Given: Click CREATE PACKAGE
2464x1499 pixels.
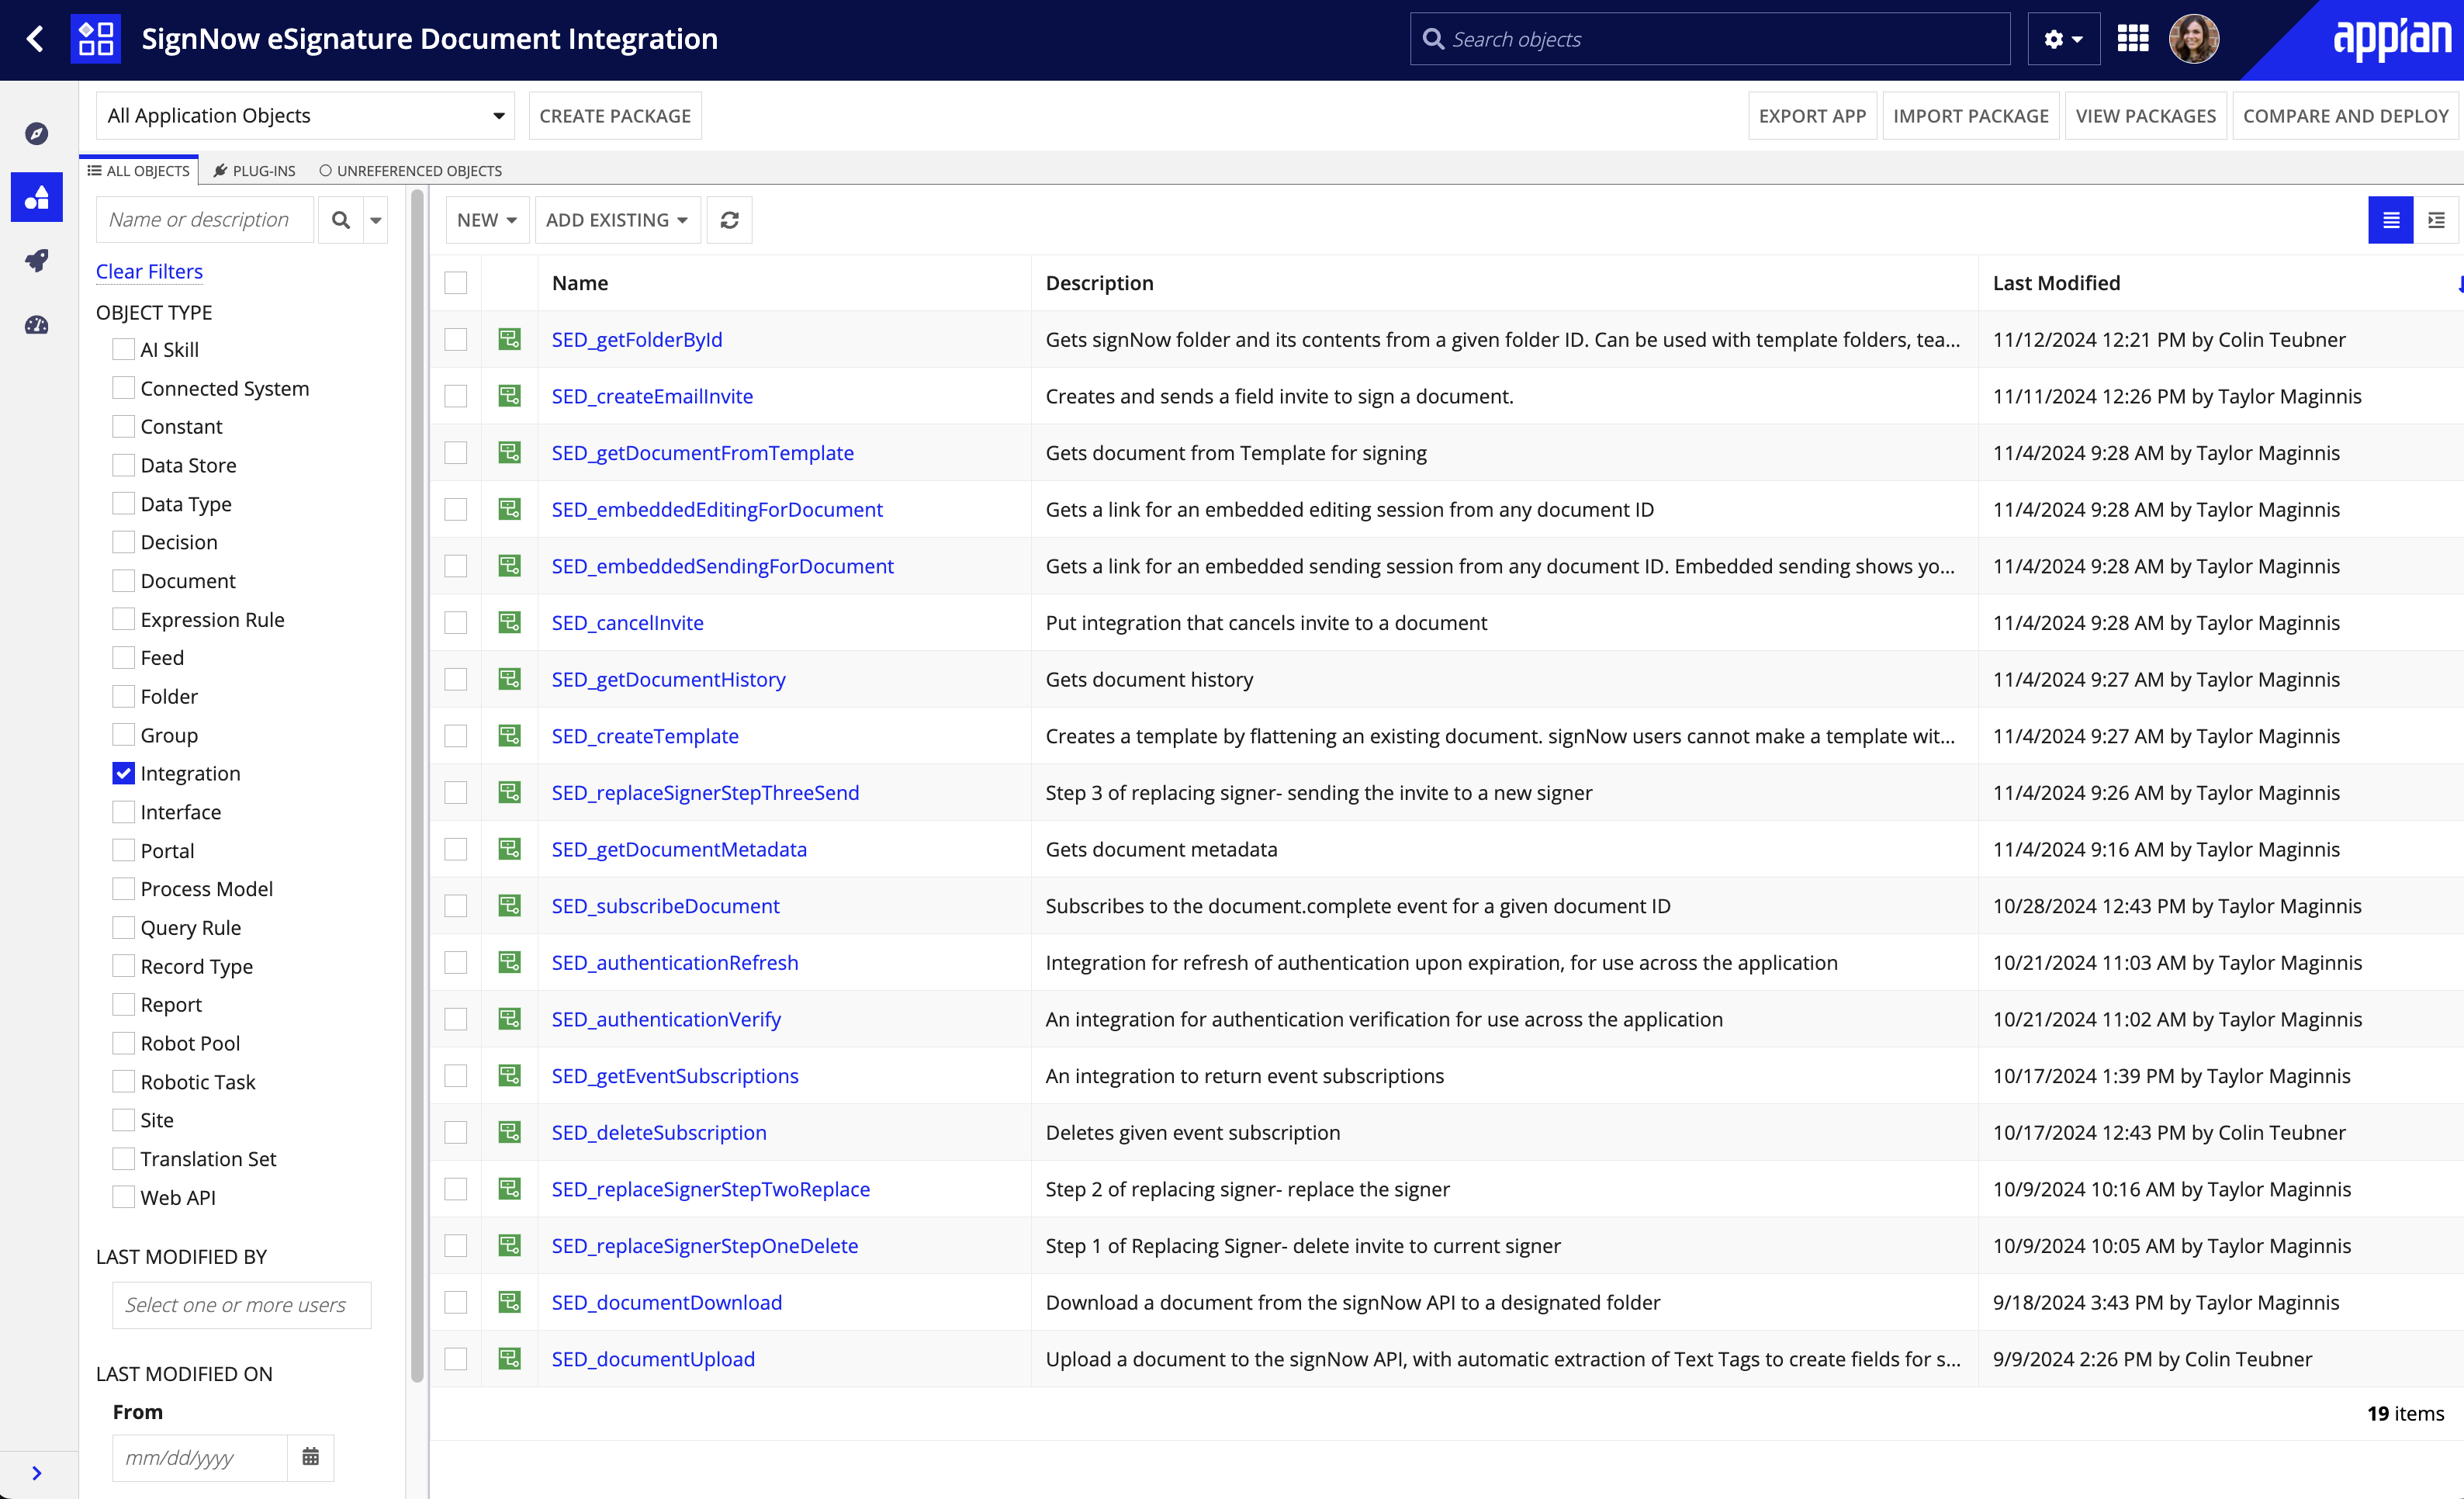Looking at the screenshot, I should [615, 116].
